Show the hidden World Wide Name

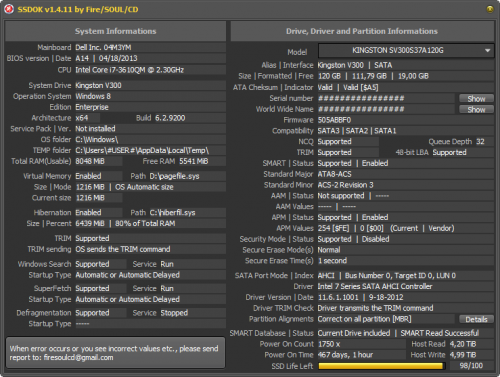point(476,110)
